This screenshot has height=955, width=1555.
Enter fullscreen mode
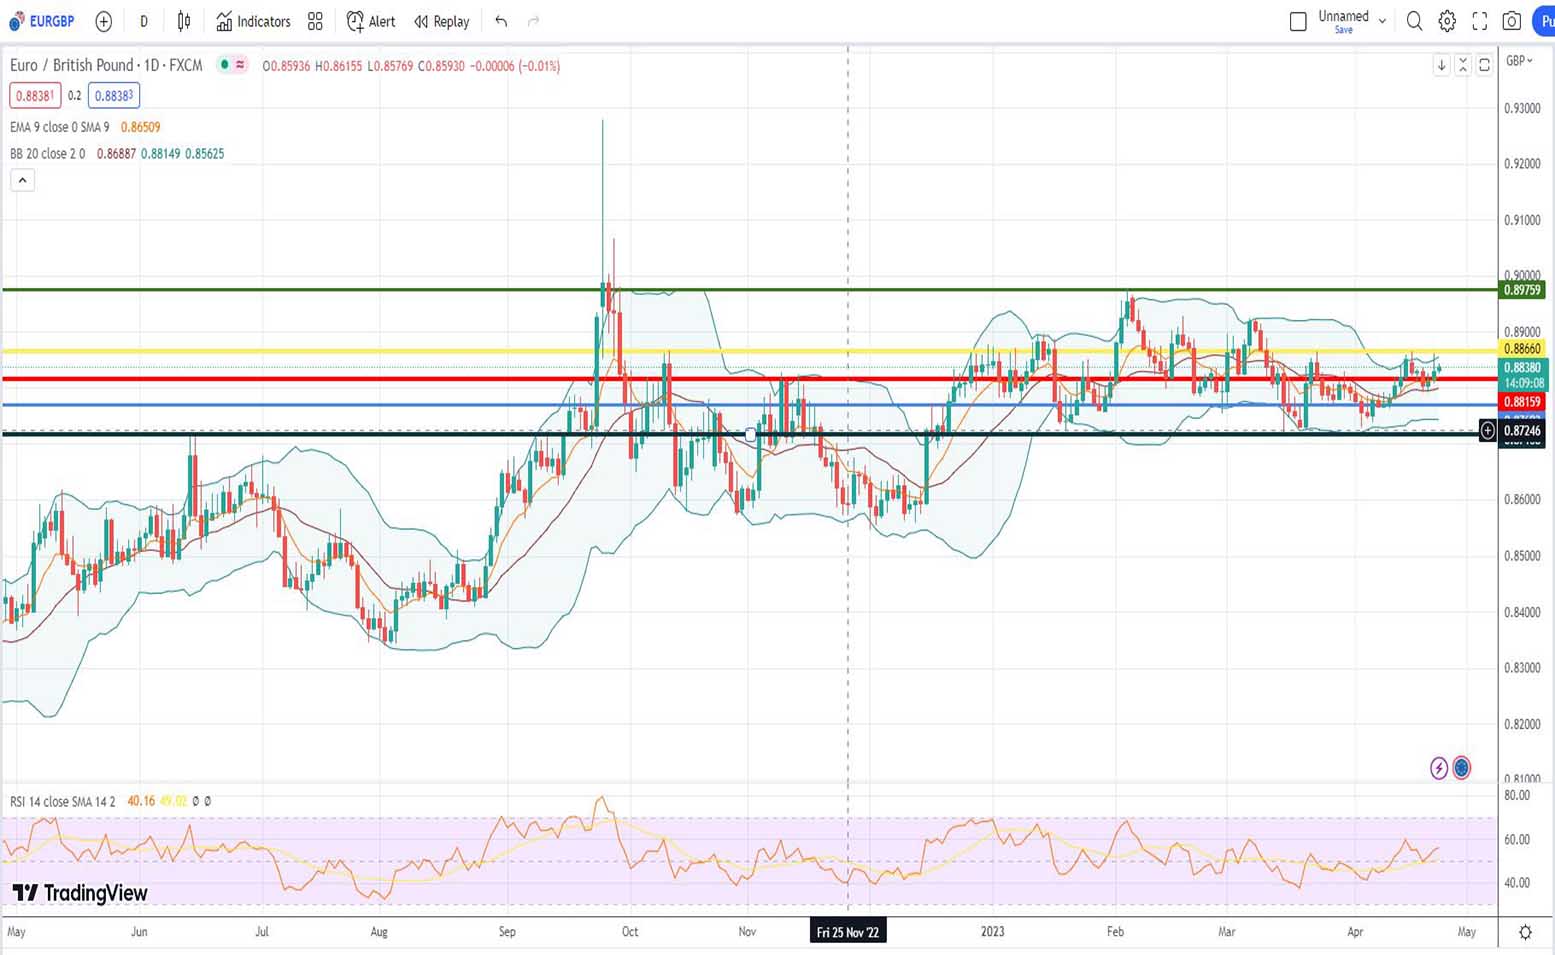pyautogui.click(x=1480, y=21)
